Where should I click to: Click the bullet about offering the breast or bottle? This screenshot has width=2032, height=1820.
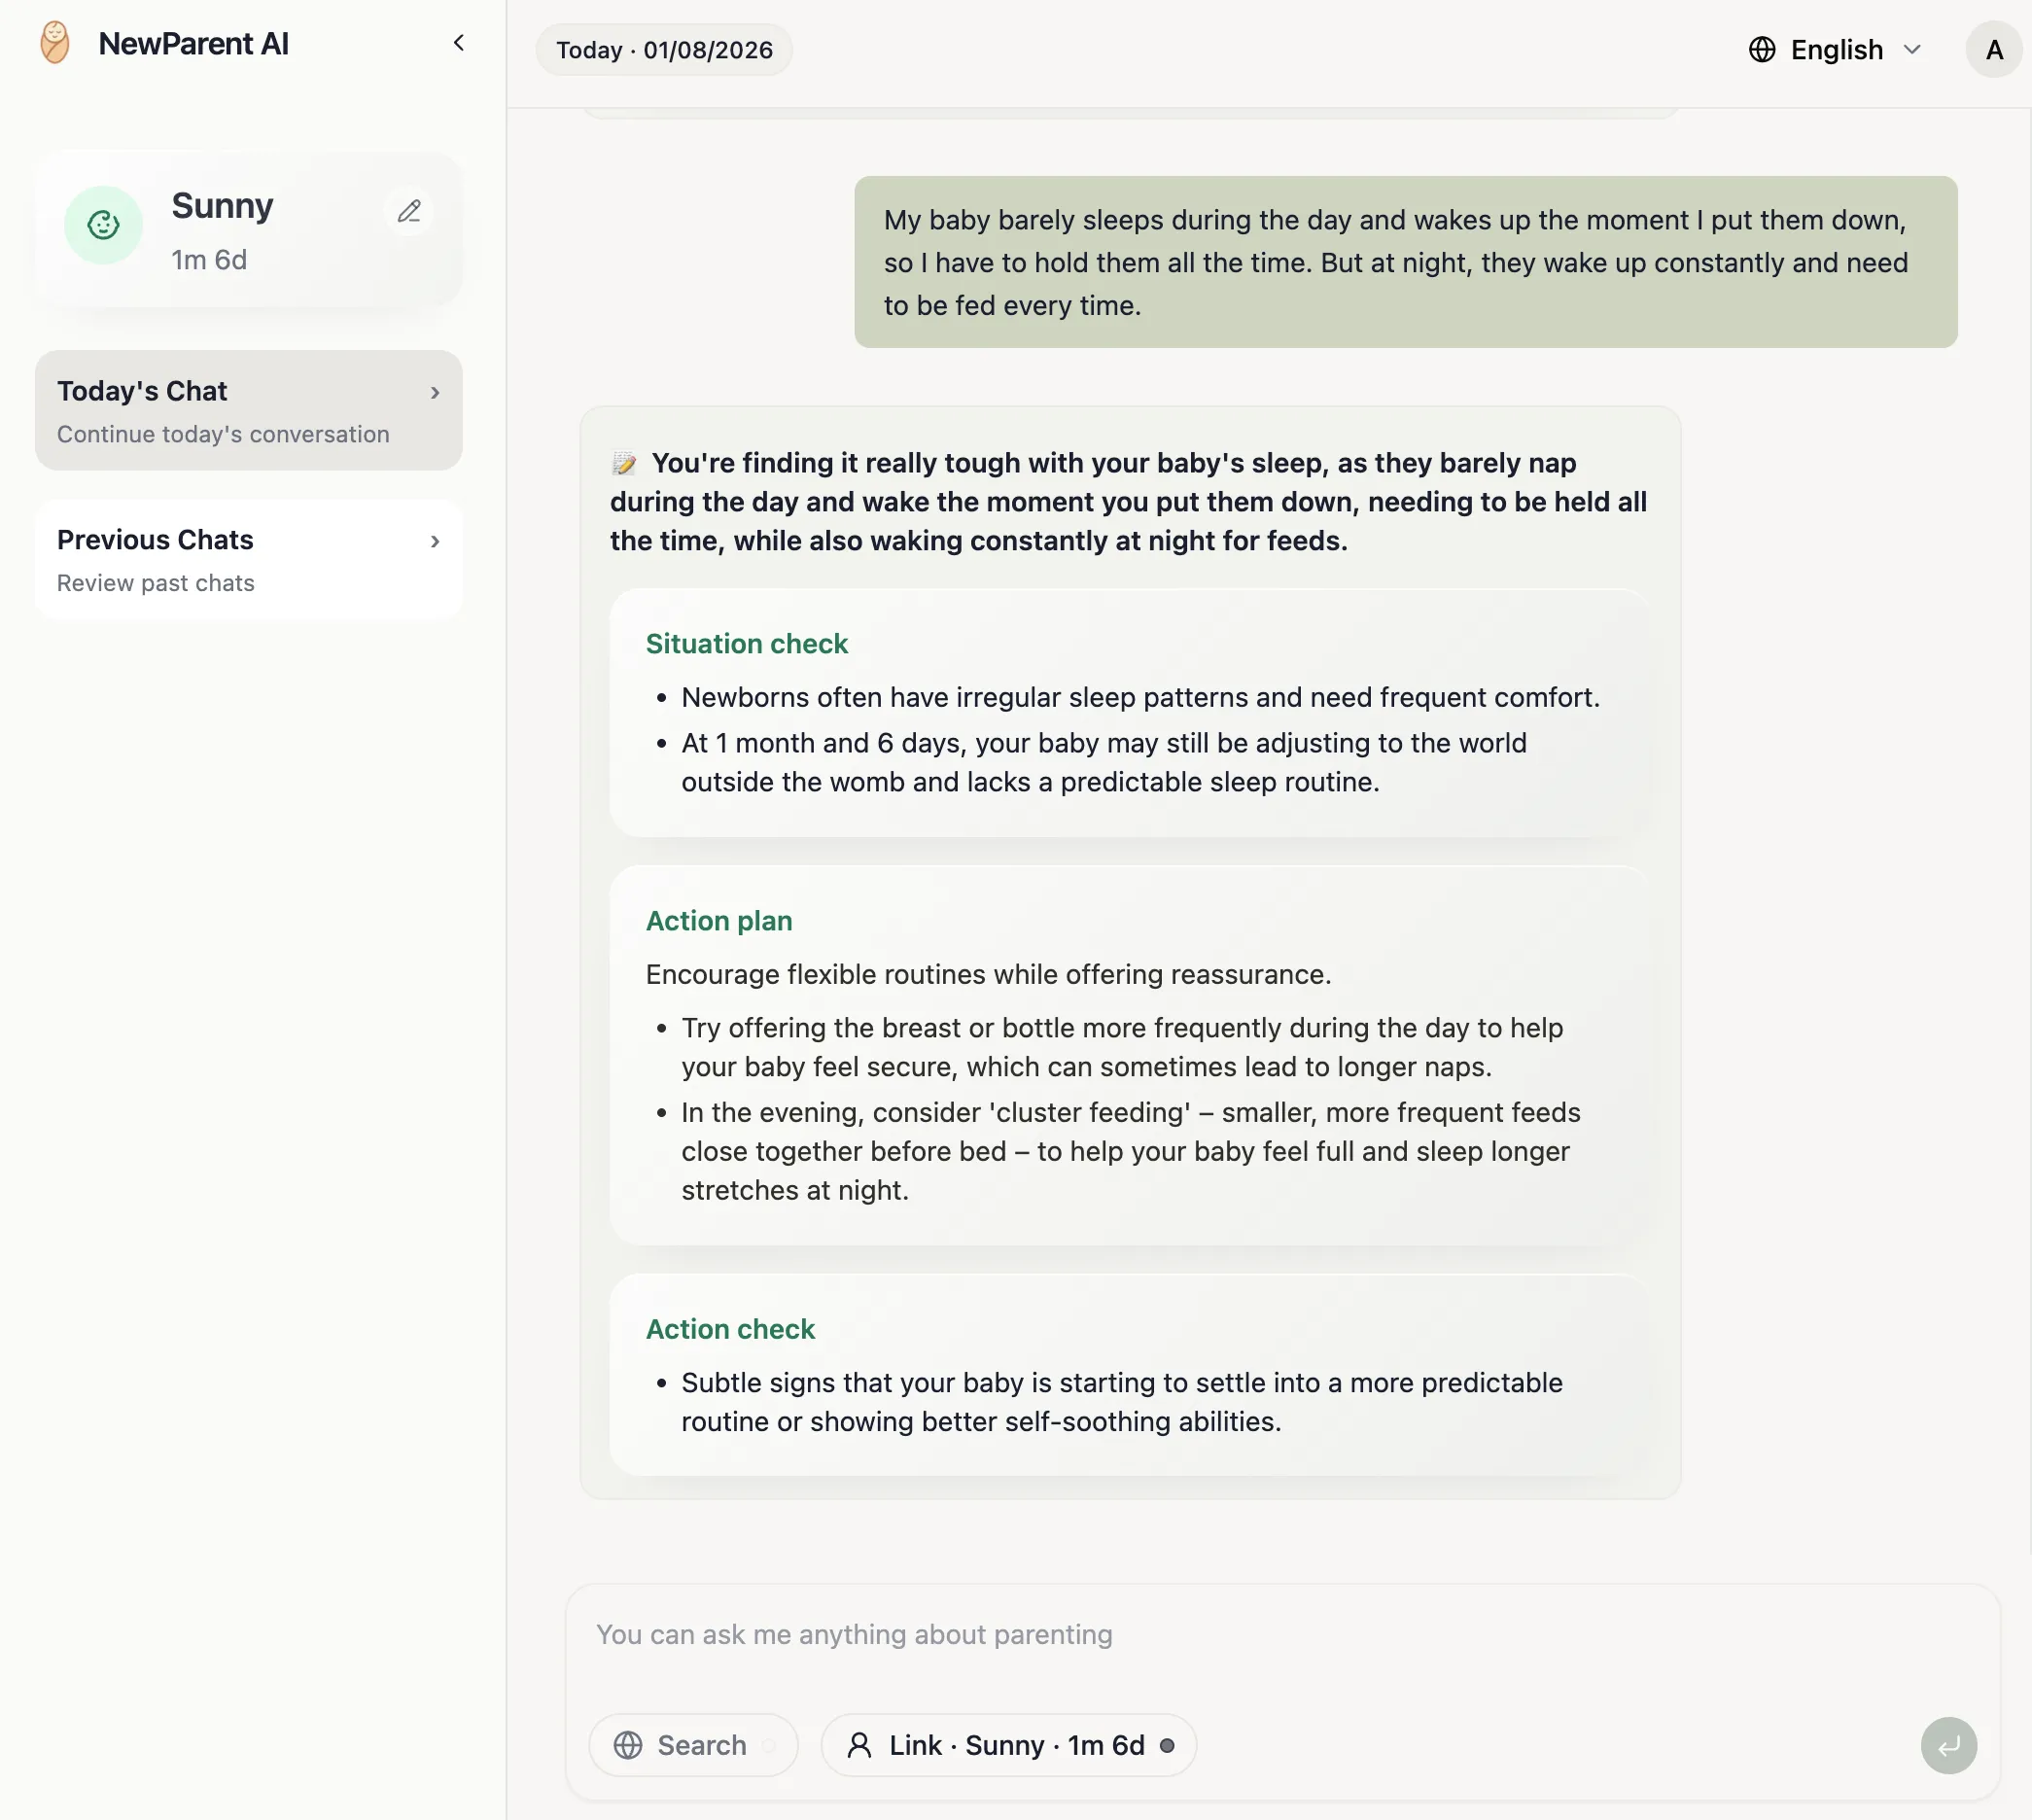click(1122, 1047)
